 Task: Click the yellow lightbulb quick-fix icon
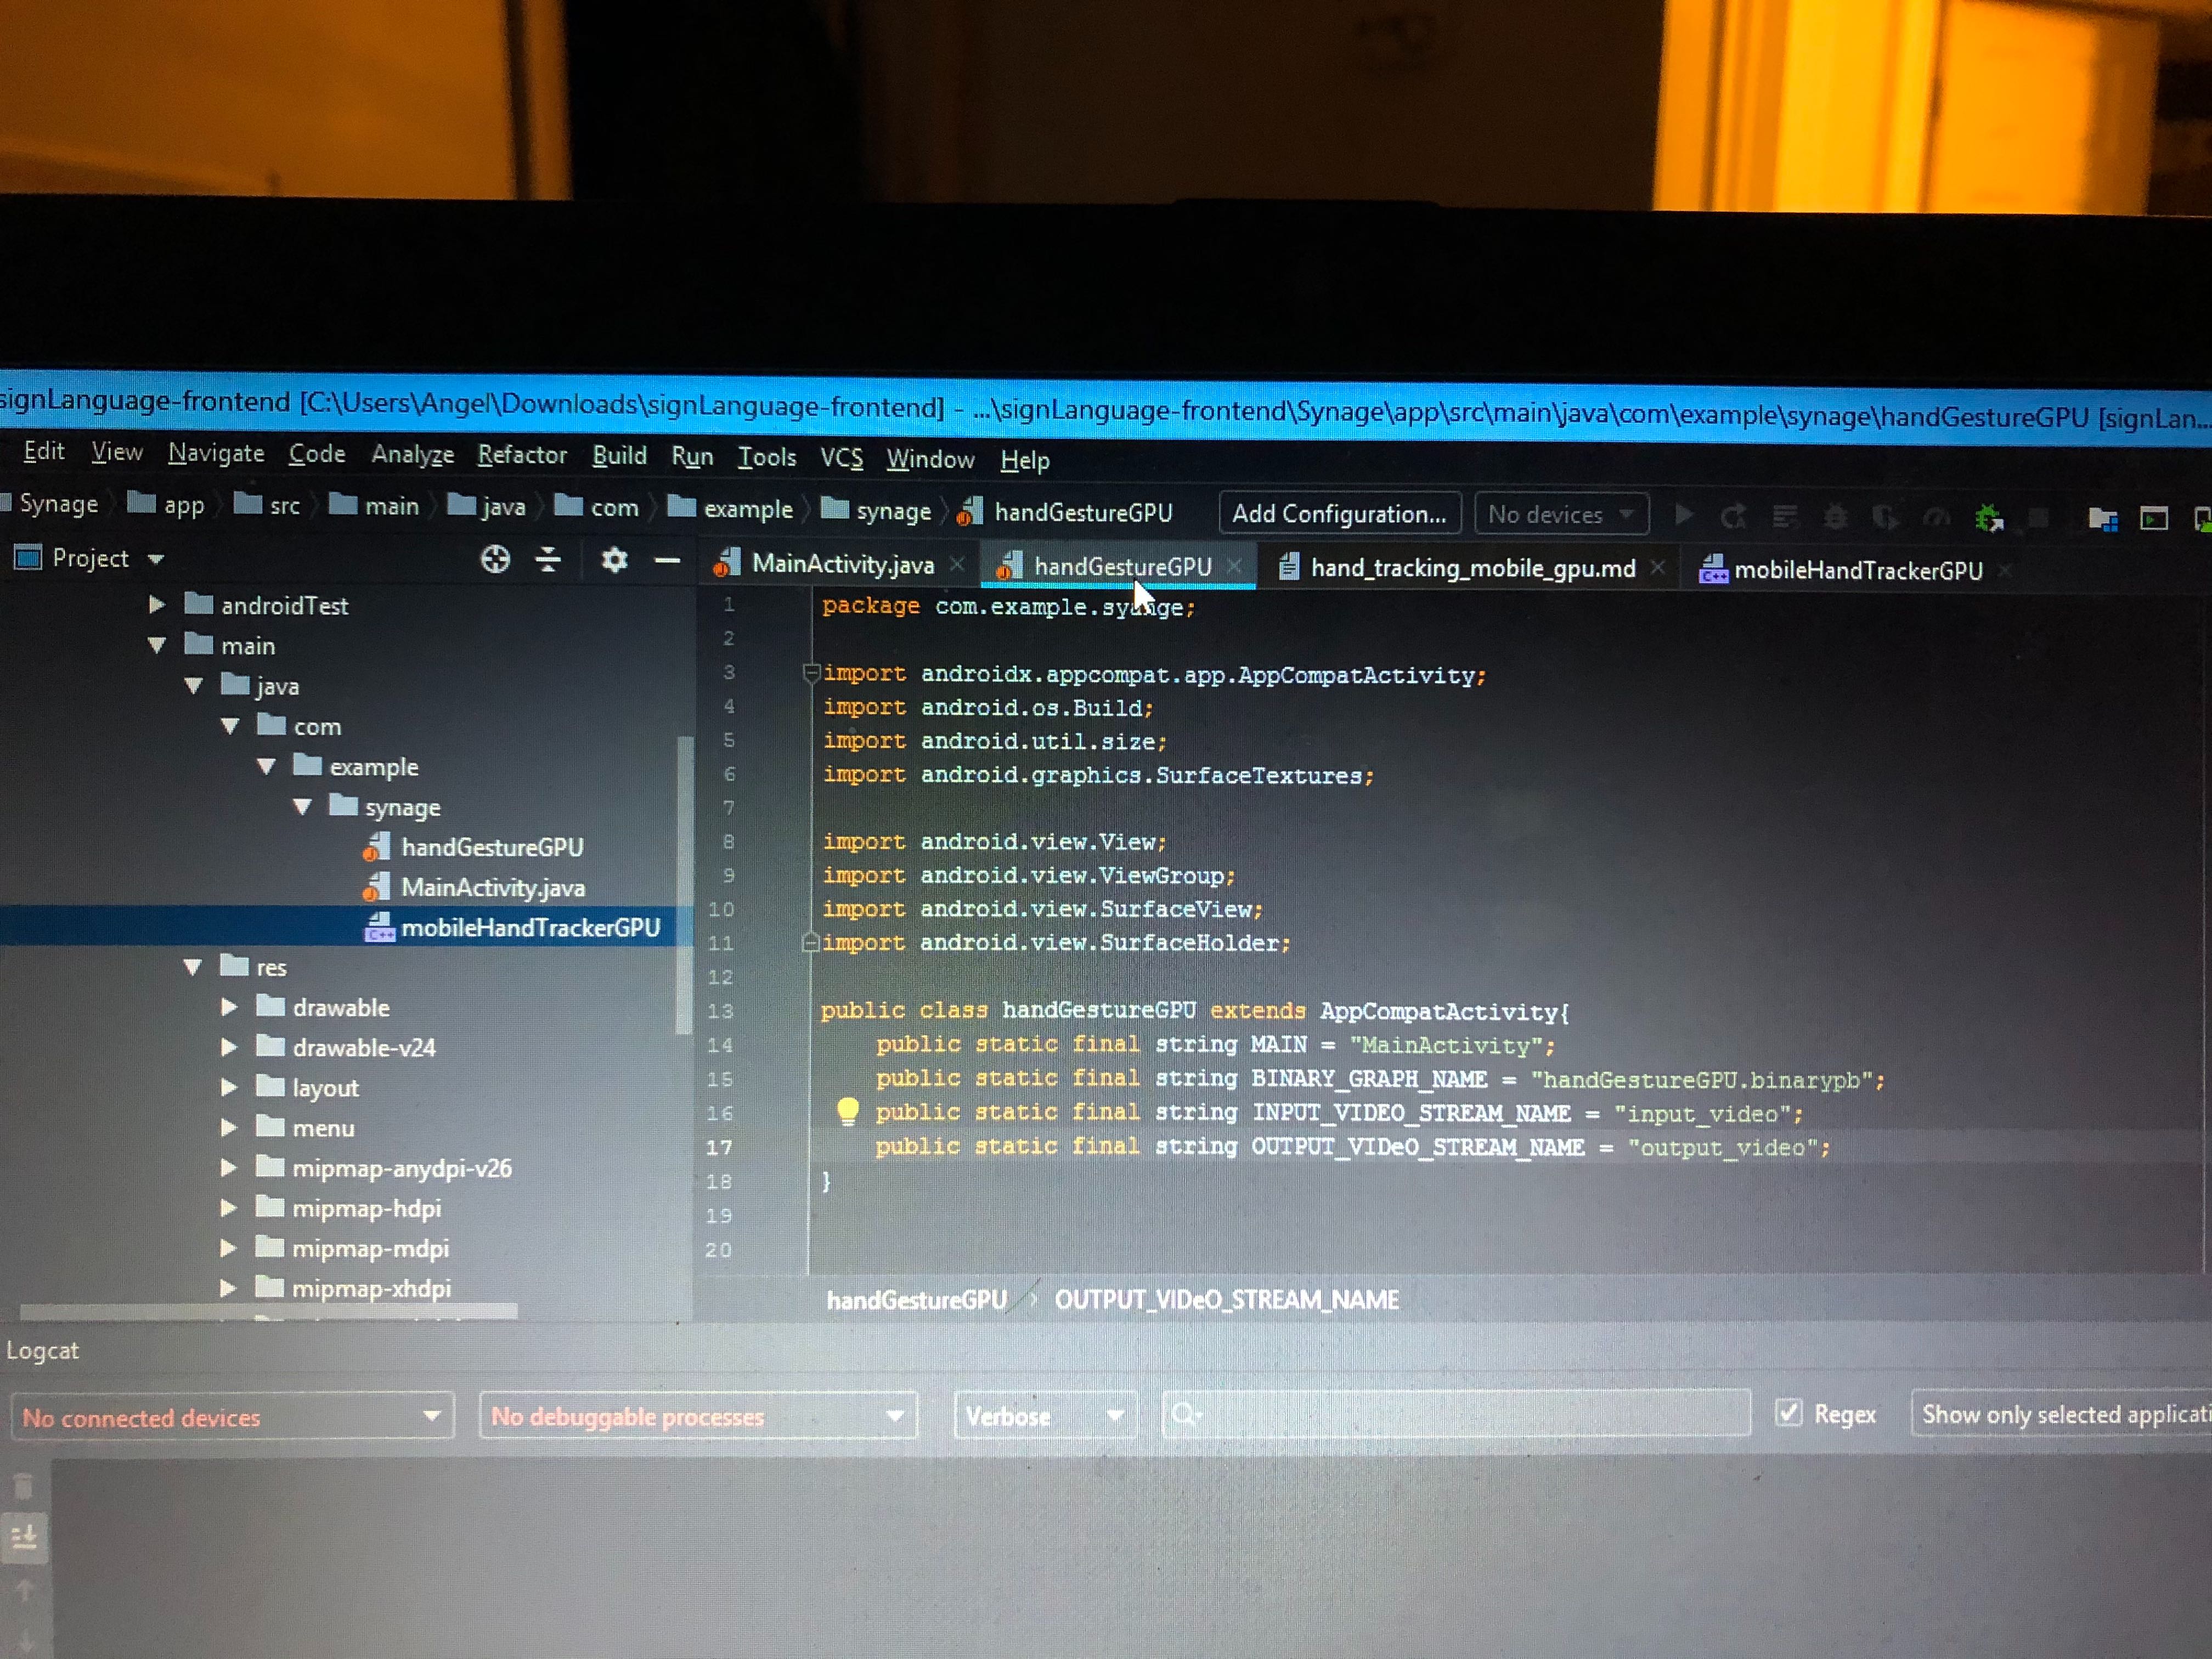click(x=847, y=1111)
